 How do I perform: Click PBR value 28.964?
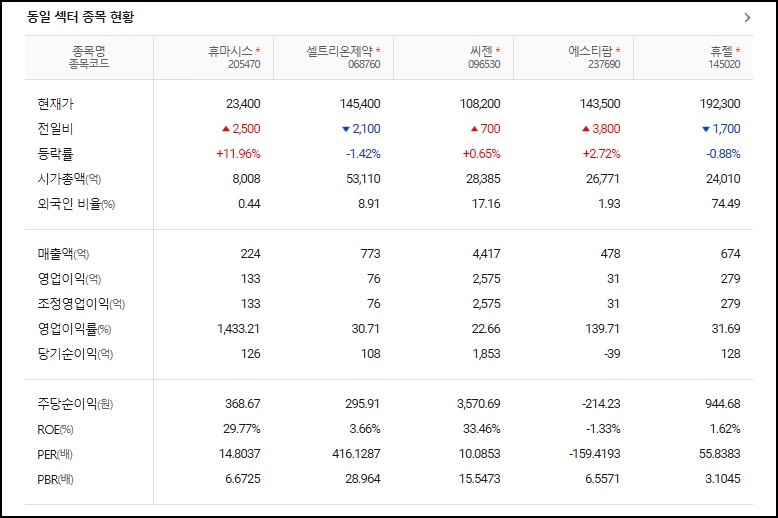(x=363, y=479)
